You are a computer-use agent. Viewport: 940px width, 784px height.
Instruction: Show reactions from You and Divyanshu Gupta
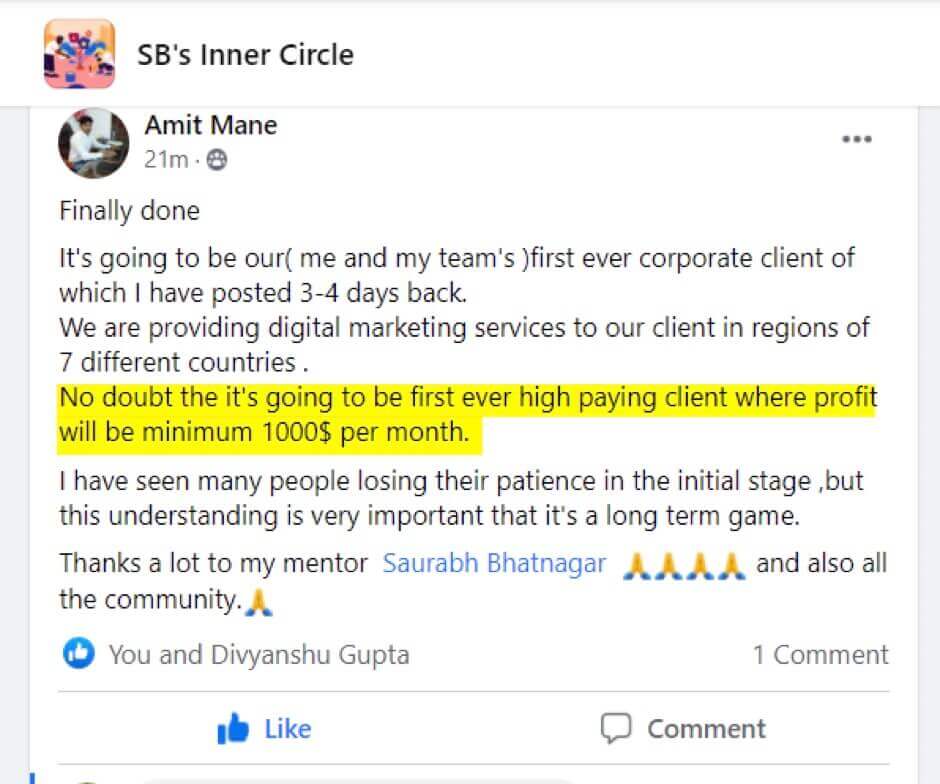coord(258,655)
